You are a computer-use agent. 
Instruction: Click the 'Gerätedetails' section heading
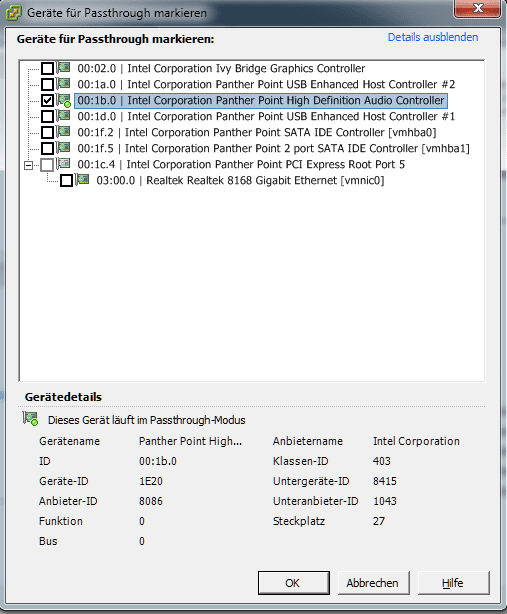click(x=63, y=397)
